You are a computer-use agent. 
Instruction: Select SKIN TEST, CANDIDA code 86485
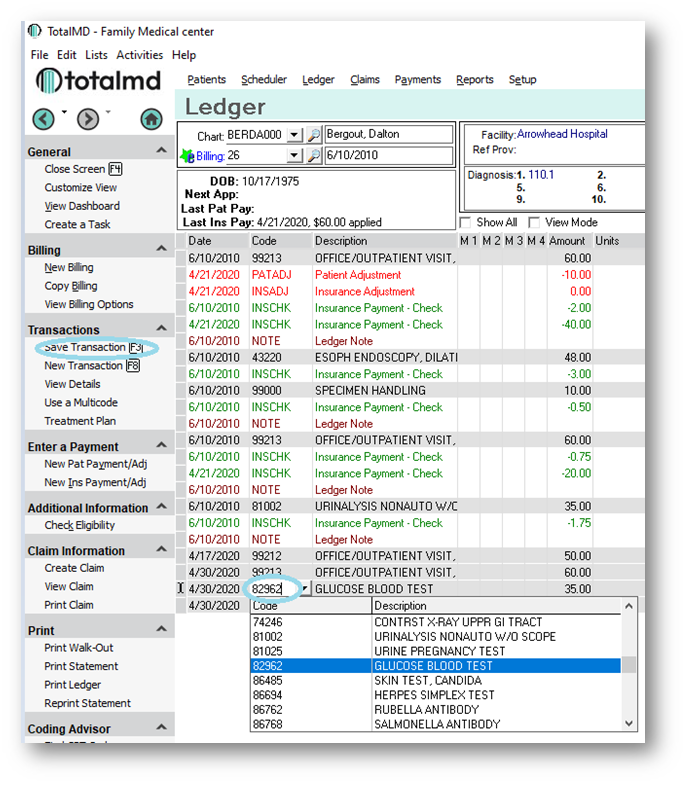pyautogui.click(x=435, y=680)
